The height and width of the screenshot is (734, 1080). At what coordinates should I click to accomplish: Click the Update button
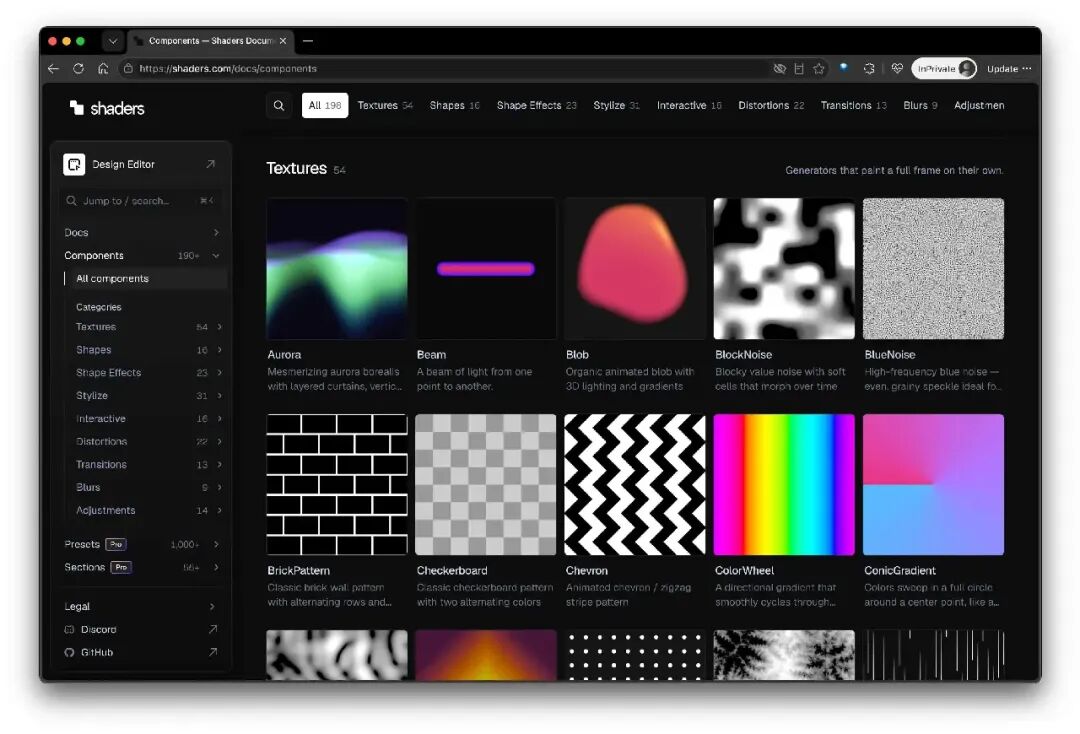click(x=1002, y=69)
